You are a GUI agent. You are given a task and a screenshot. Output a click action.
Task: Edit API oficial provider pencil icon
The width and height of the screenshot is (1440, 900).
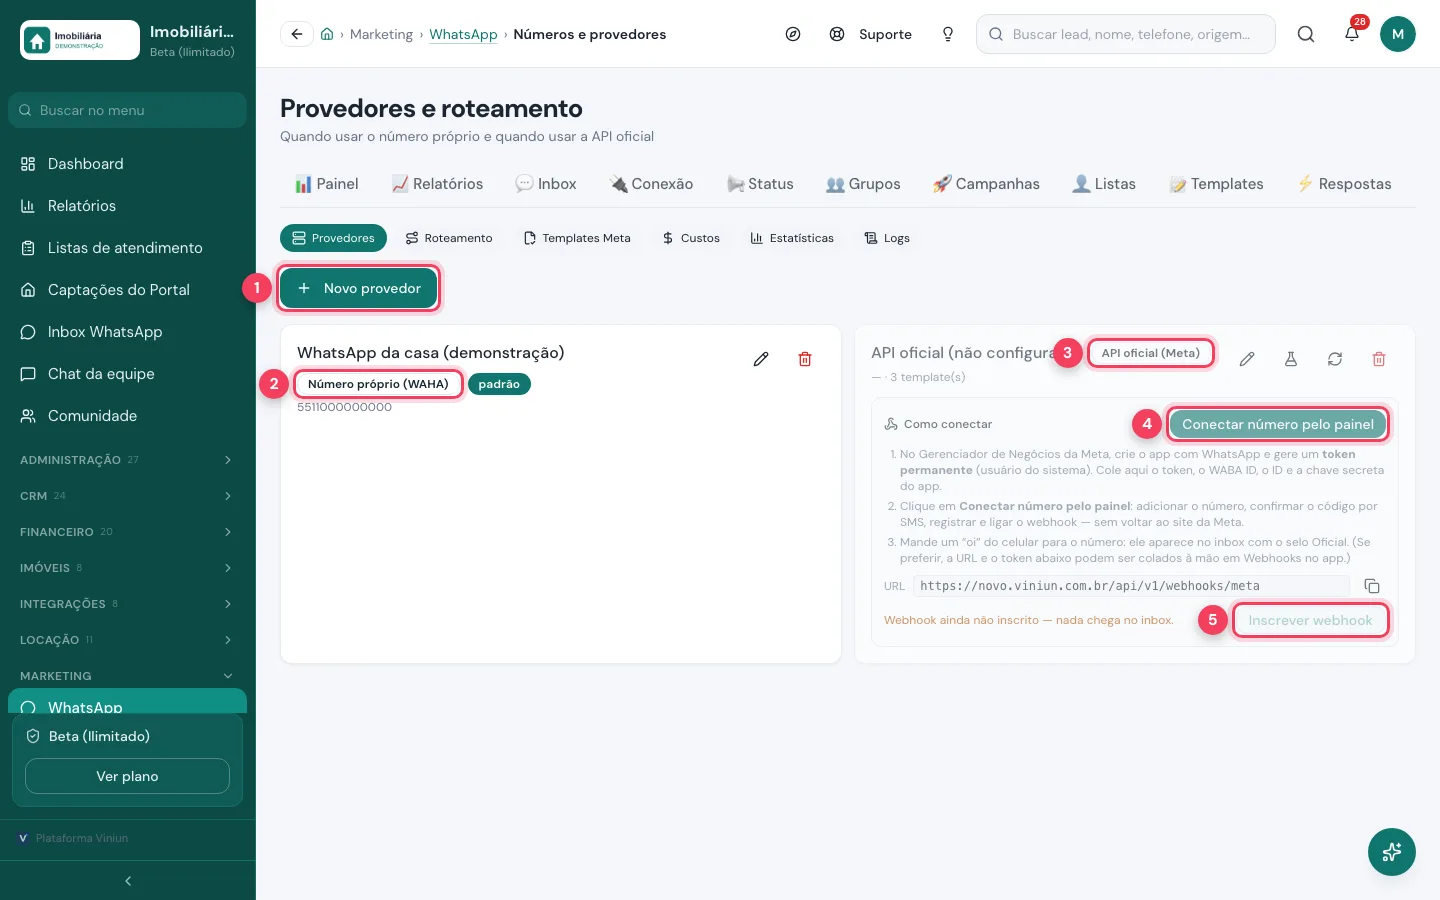(1247, 359)
